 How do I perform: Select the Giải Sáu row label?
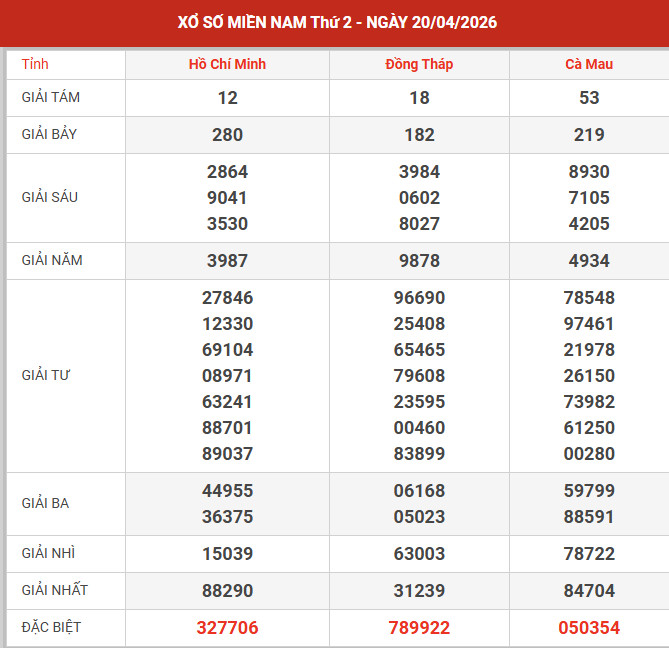tap(50, 197)
